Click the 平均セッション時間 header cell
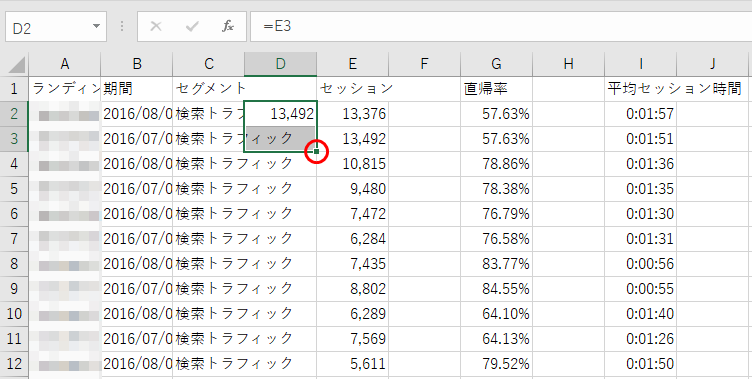 coord(640,89)
